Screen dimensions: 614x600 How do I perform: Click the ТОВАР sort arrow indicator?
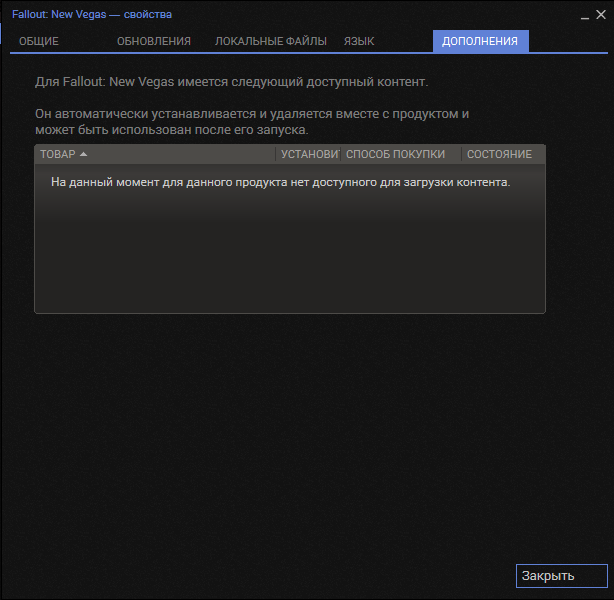tap(83, 154)
